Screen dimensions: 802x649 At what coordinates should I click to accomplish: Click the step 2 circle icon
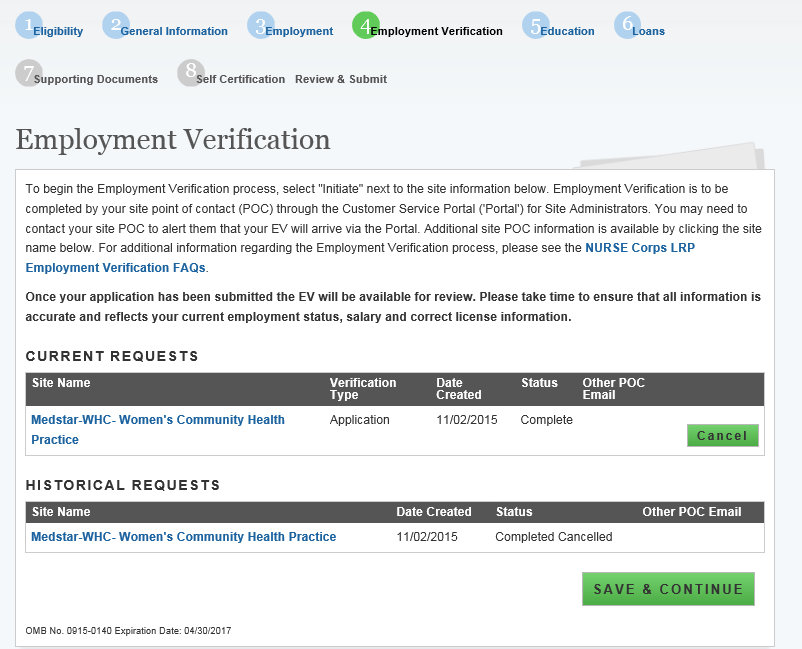point(116,25)
